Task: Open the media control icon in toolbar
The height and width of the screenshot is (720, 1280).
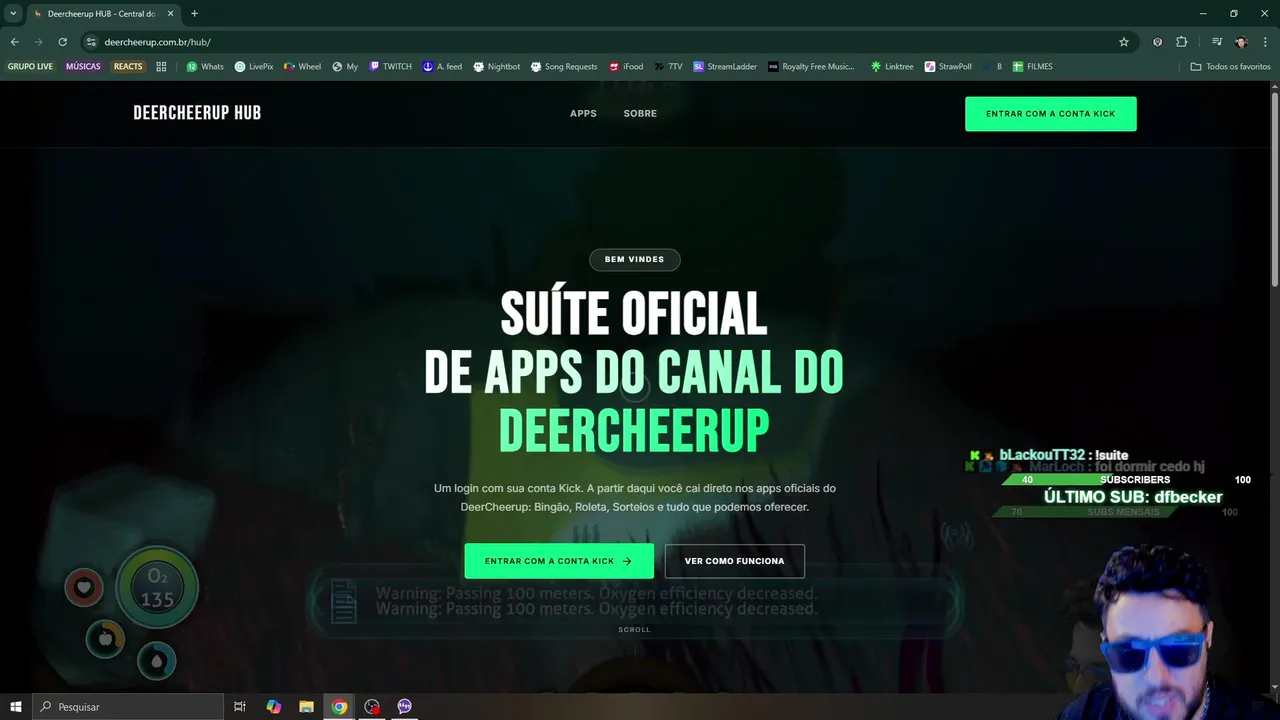Action: [x=1216, y=42]
